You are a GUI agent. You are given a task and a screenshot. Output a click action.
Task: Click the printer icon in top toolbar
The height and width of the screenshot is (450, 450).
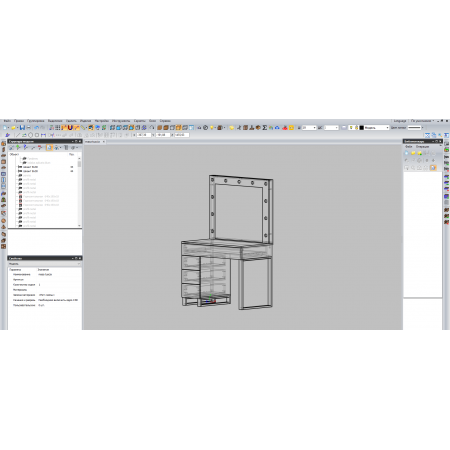pyautogui.click(x=28, y=128)
